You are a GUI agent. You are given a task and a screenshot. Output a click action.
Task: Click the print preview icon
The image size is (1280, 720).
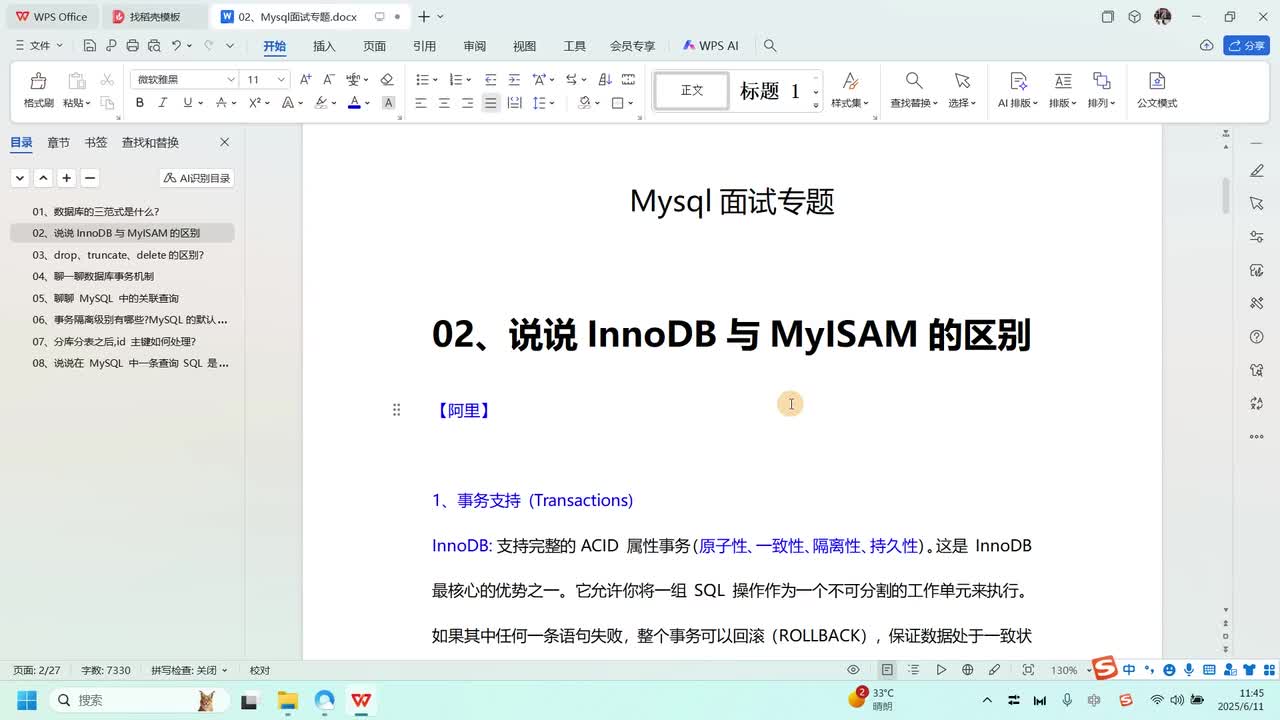pyautogui.click(x=154, y=46)
